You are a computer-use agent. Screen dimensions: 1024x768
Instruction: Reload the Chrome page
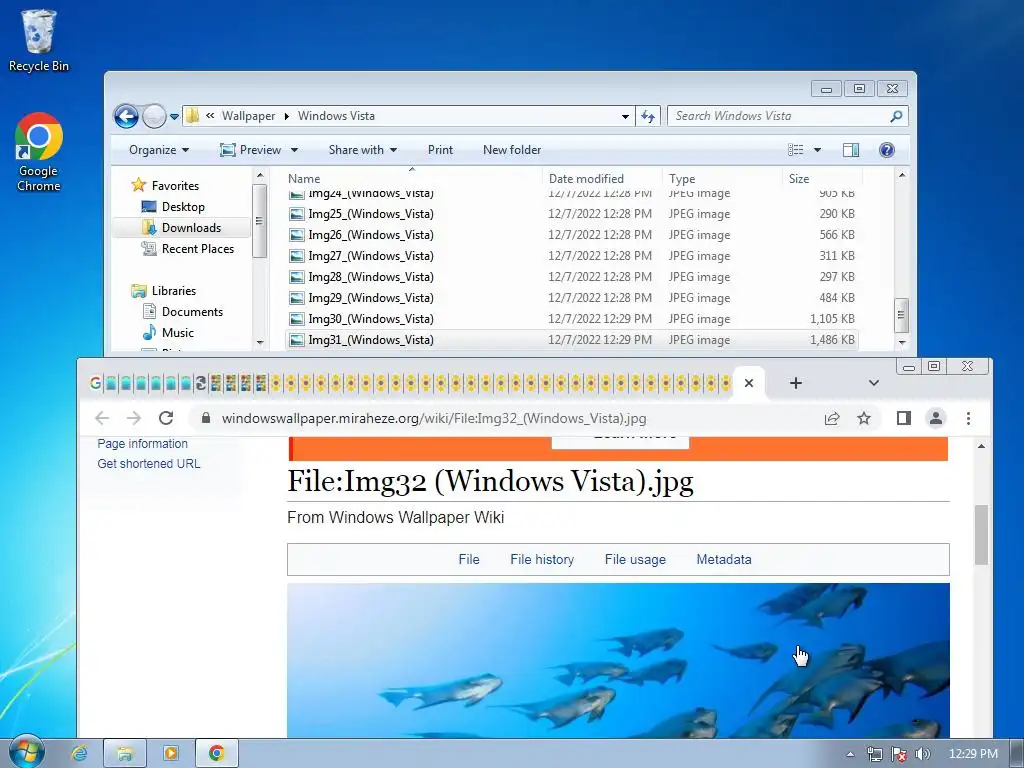pyautogui.click(x=166, y=419)
